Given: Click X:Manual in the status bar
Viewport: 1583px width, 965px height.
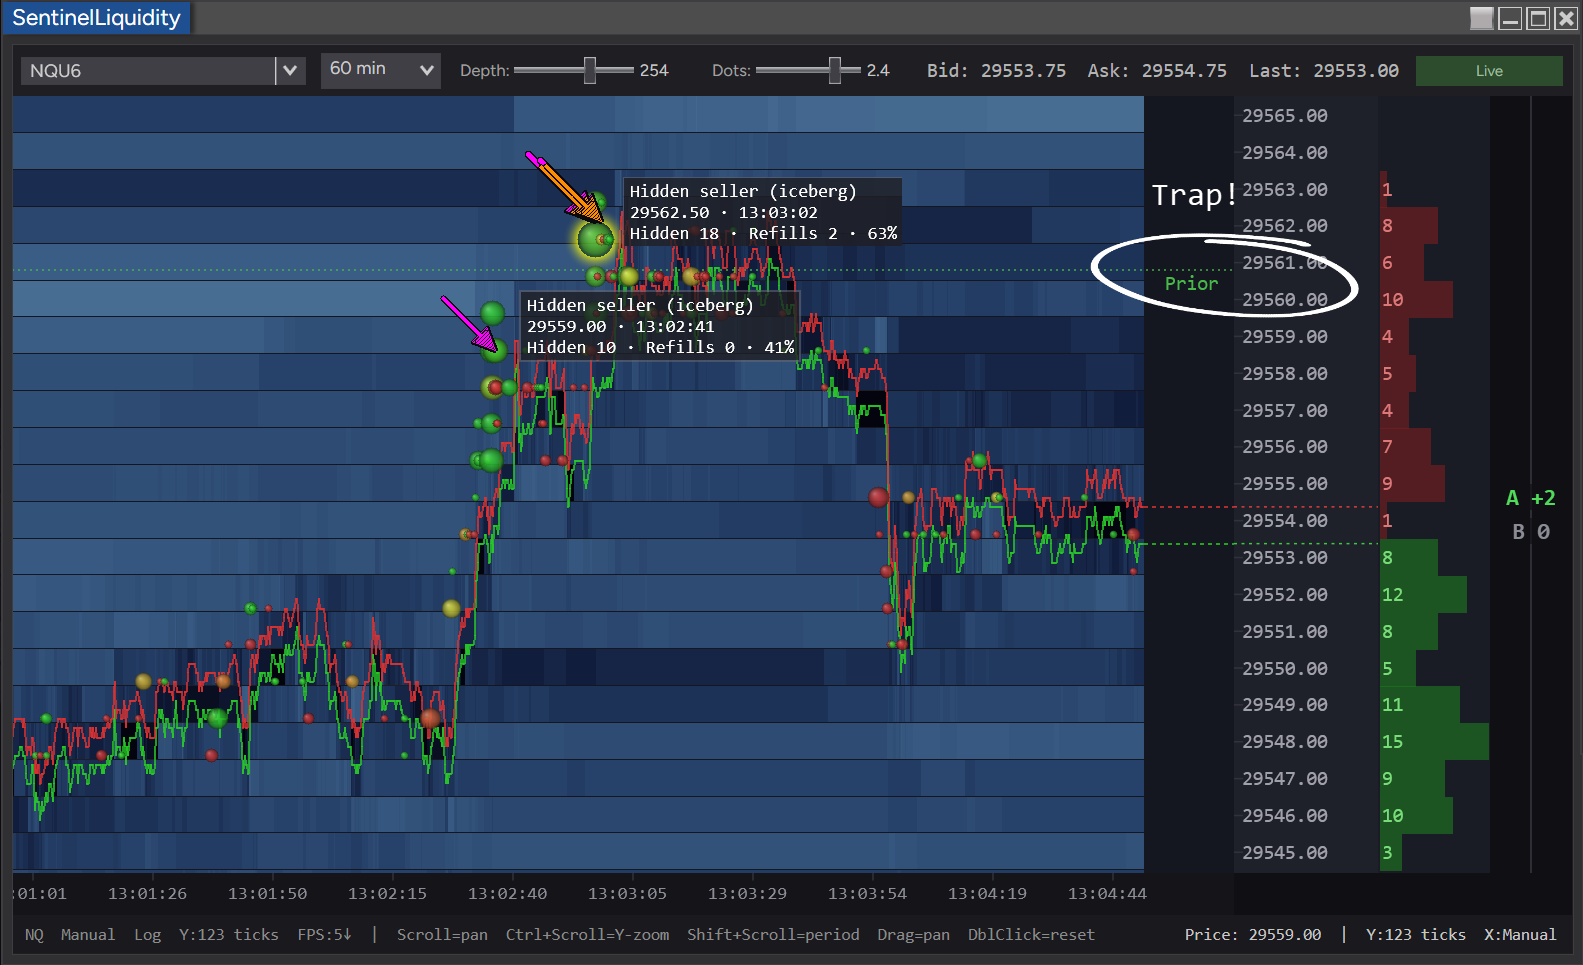Looking at the screenshot, I should [1519, 934].
